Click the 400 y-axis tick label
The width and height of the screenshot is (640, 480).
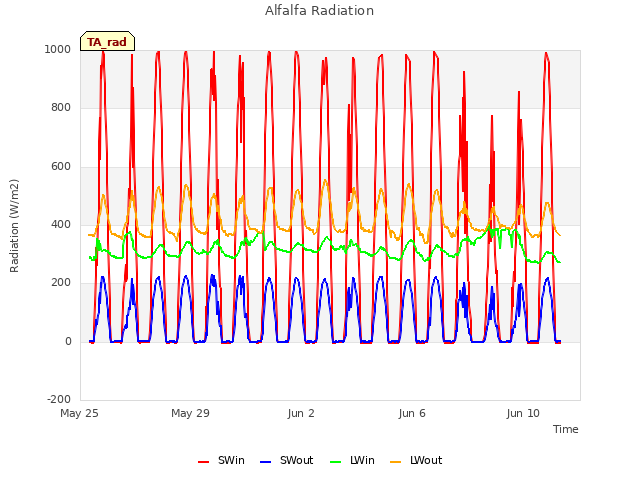61,224
